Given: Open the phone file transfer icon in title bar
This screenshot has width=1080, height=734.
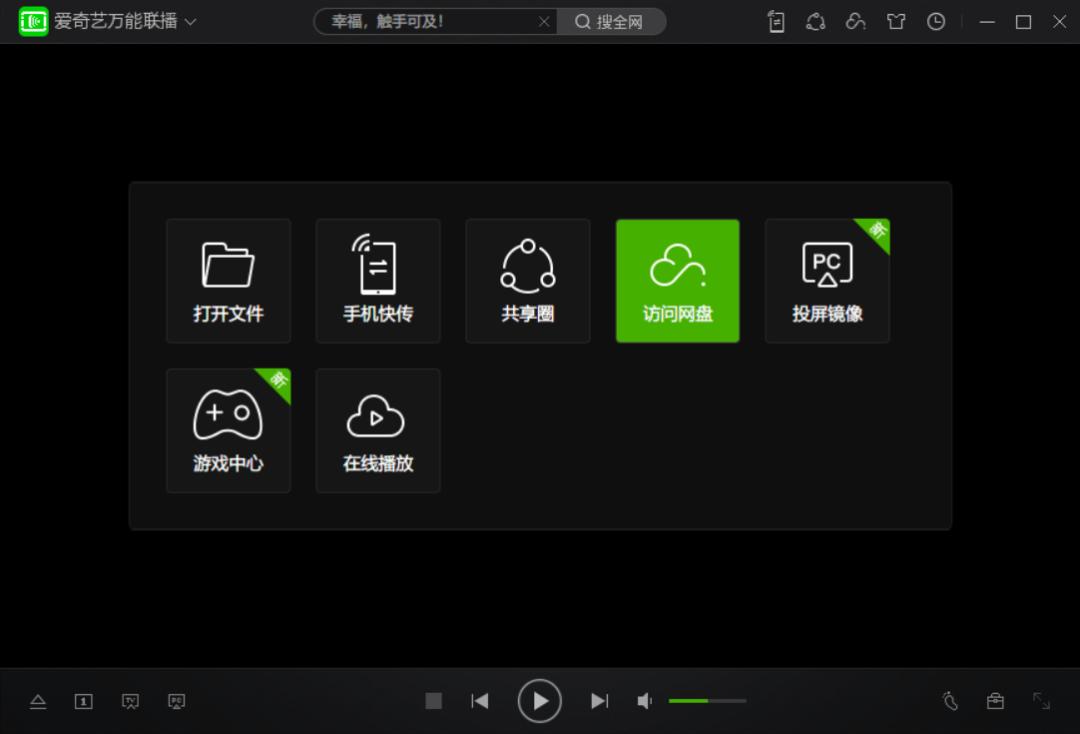Looking at the screenshot, I should (x=775, y=22).
